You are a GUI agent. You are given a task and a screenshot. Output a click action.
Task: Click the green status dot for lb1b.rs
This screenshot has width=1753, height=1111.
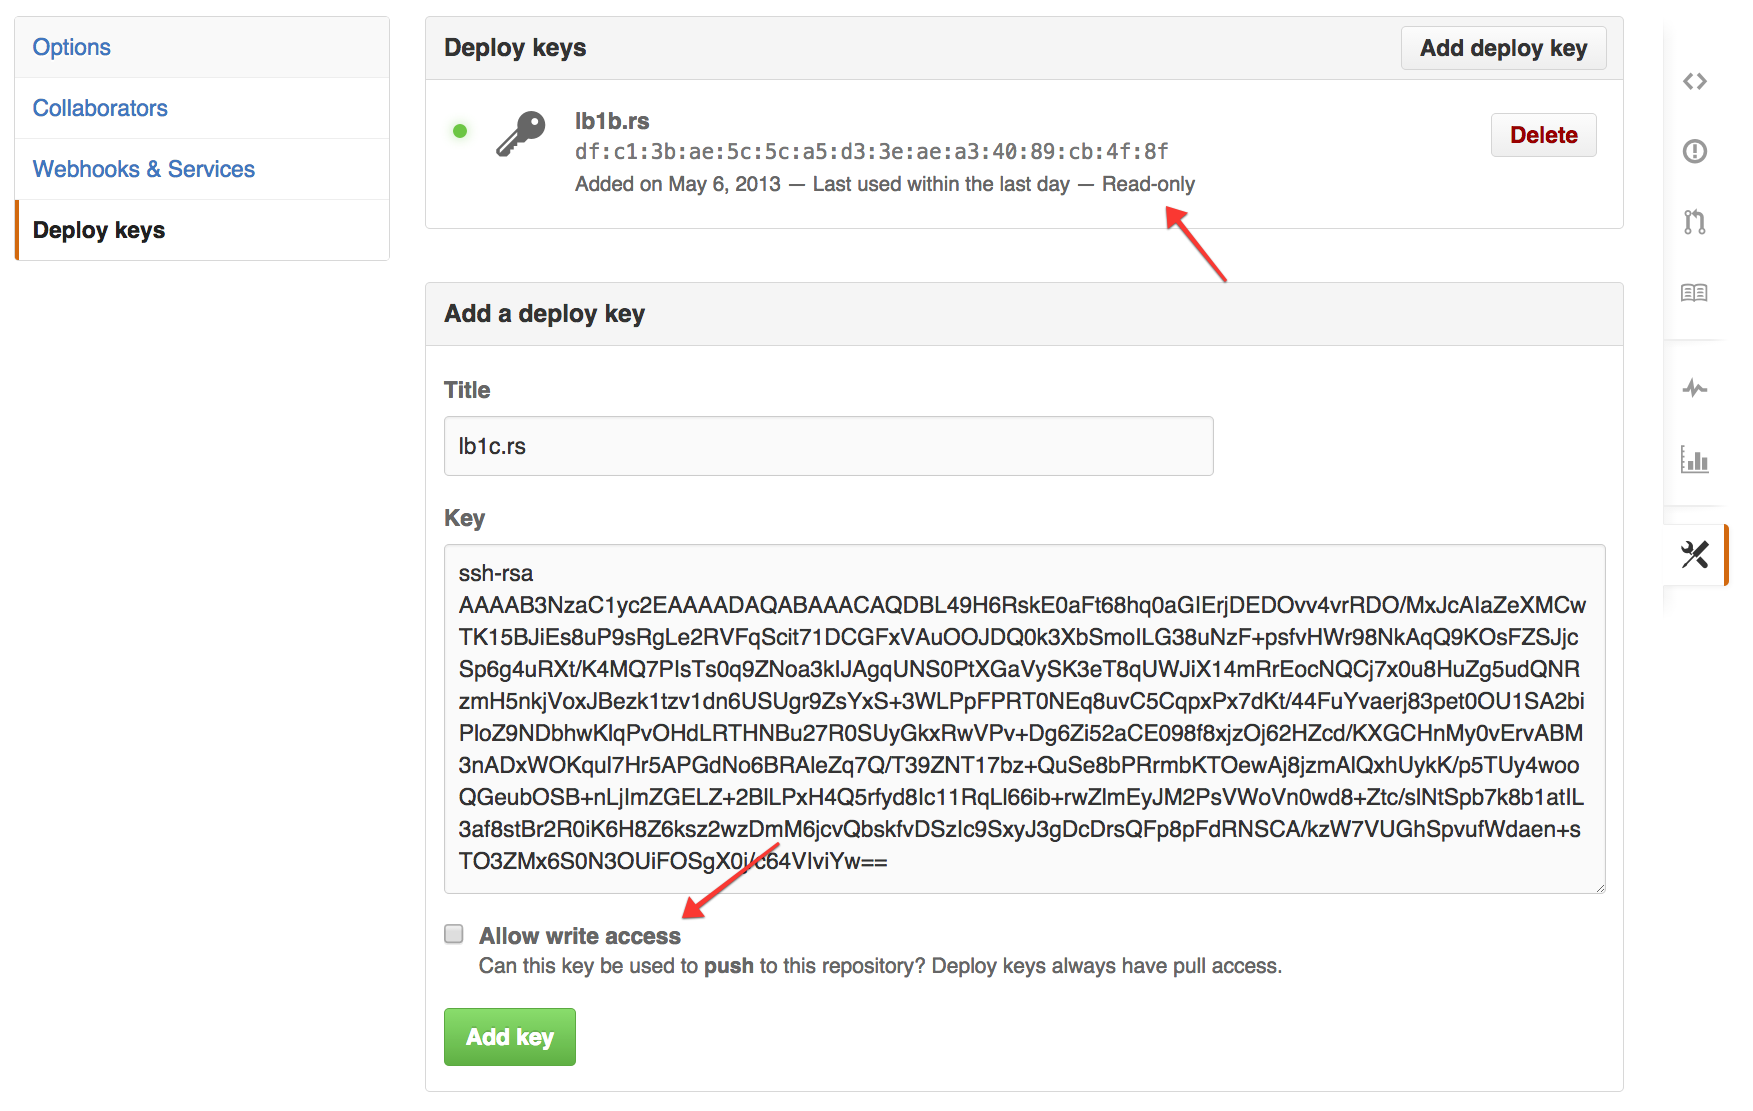pos(460,131)
